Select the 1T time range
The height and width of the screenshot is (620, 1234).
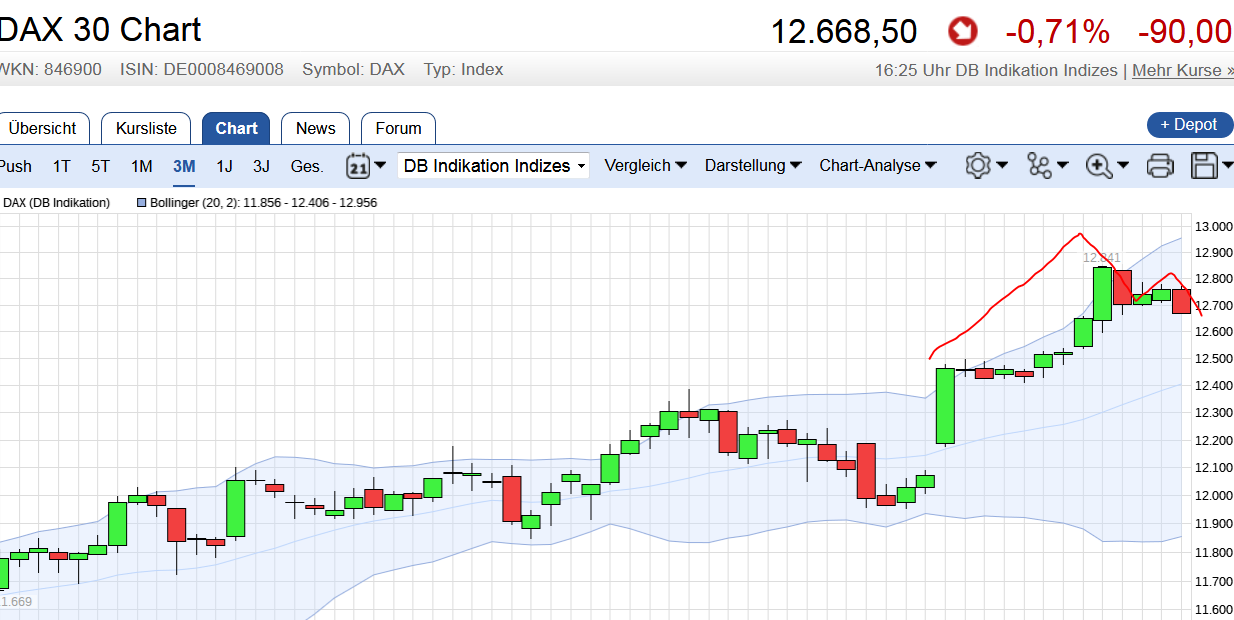click(62, 166)
